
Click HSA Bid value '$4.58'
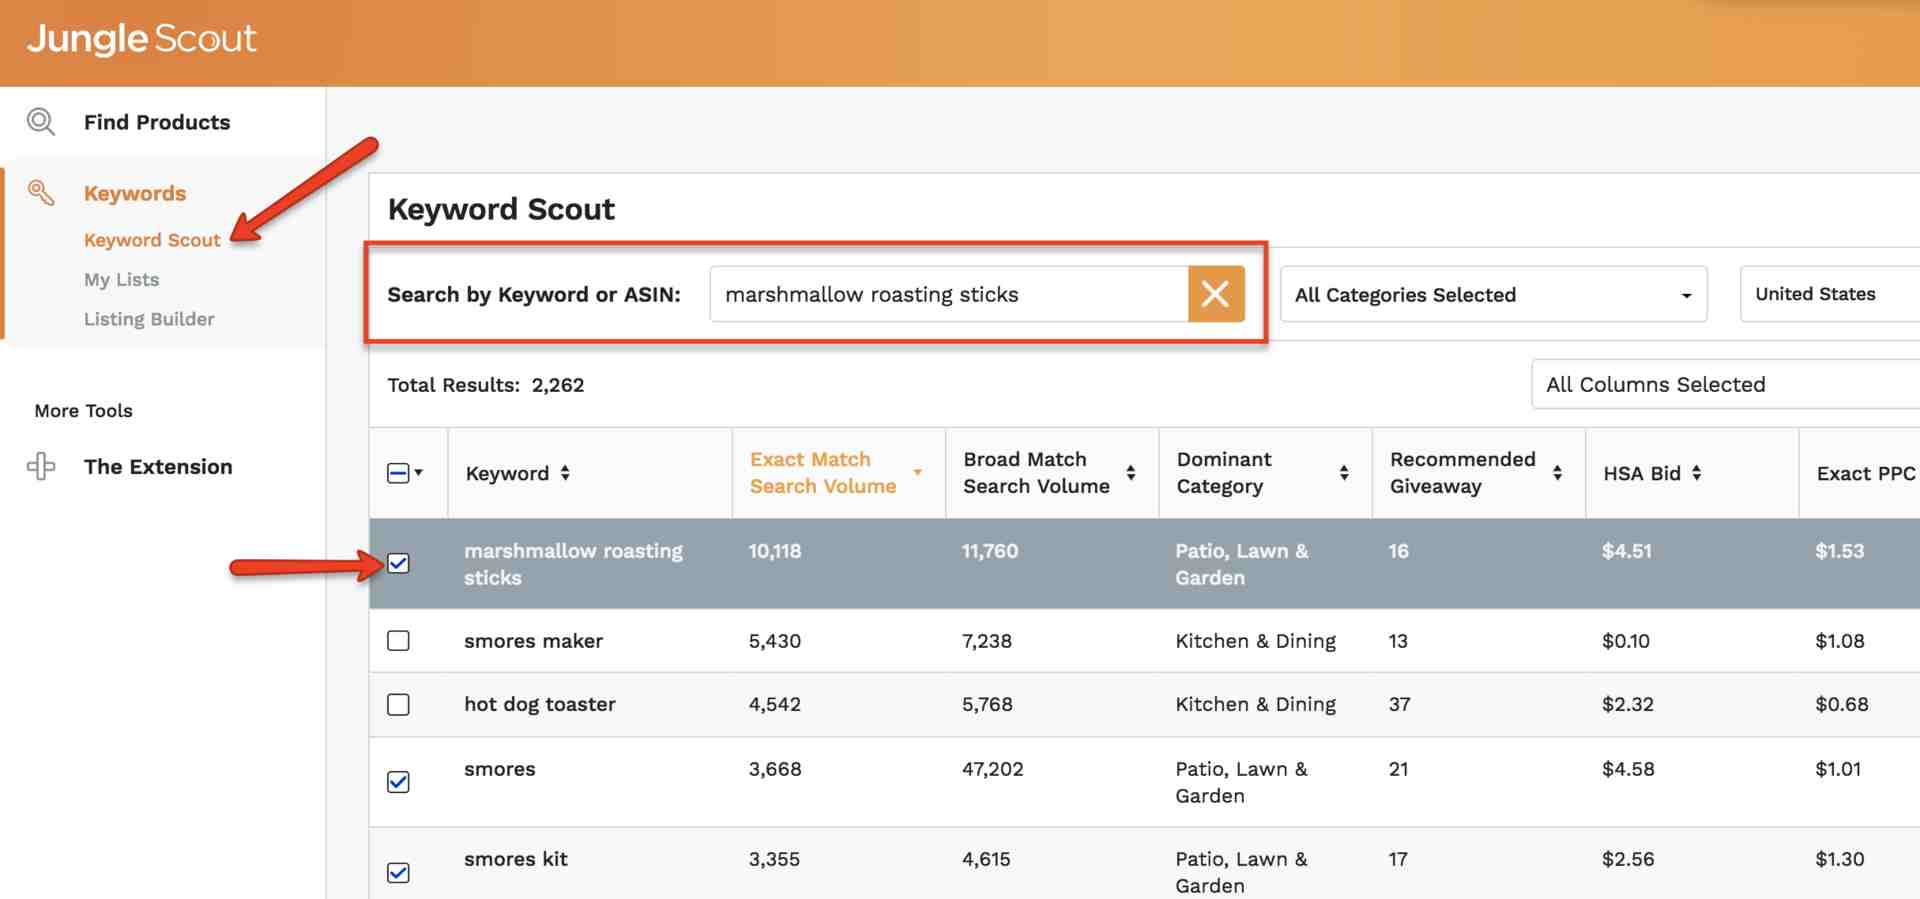[1628, 769]
